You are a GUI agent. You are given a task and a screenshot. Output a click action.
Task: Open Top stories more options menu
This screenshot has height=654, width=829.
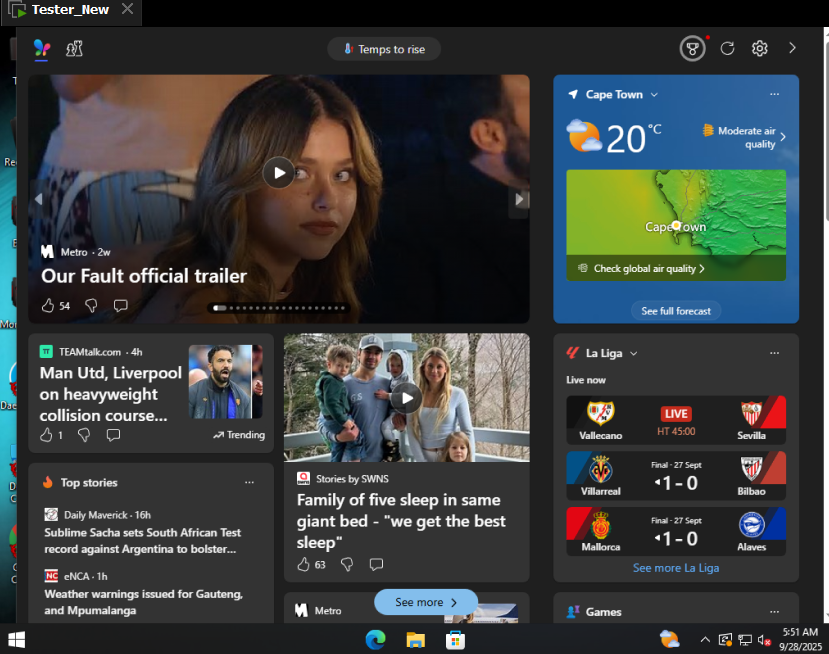[249, 482]
